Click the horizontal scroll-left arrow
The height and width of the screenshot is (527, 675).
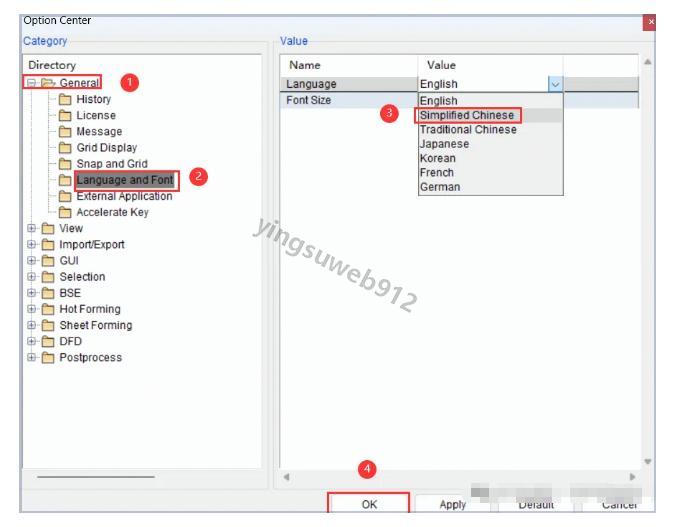pos(286,477)
